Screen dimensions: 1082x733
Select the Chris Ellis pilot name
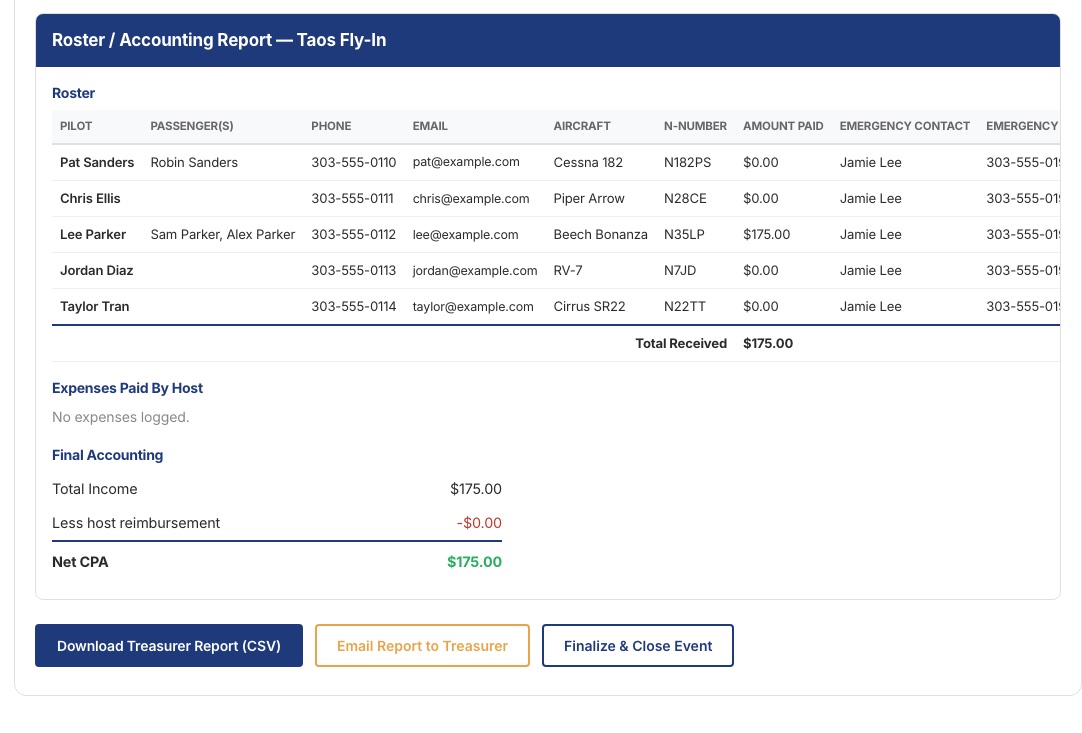pyautogui.click(x=90, y=198)
